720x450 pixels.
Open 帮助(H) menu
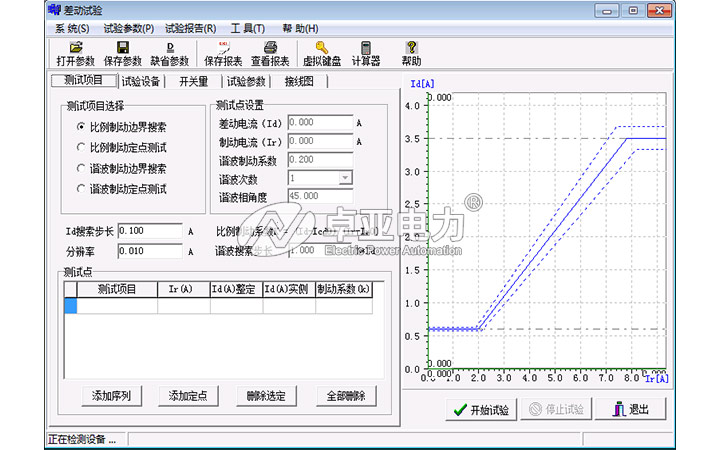300,28
